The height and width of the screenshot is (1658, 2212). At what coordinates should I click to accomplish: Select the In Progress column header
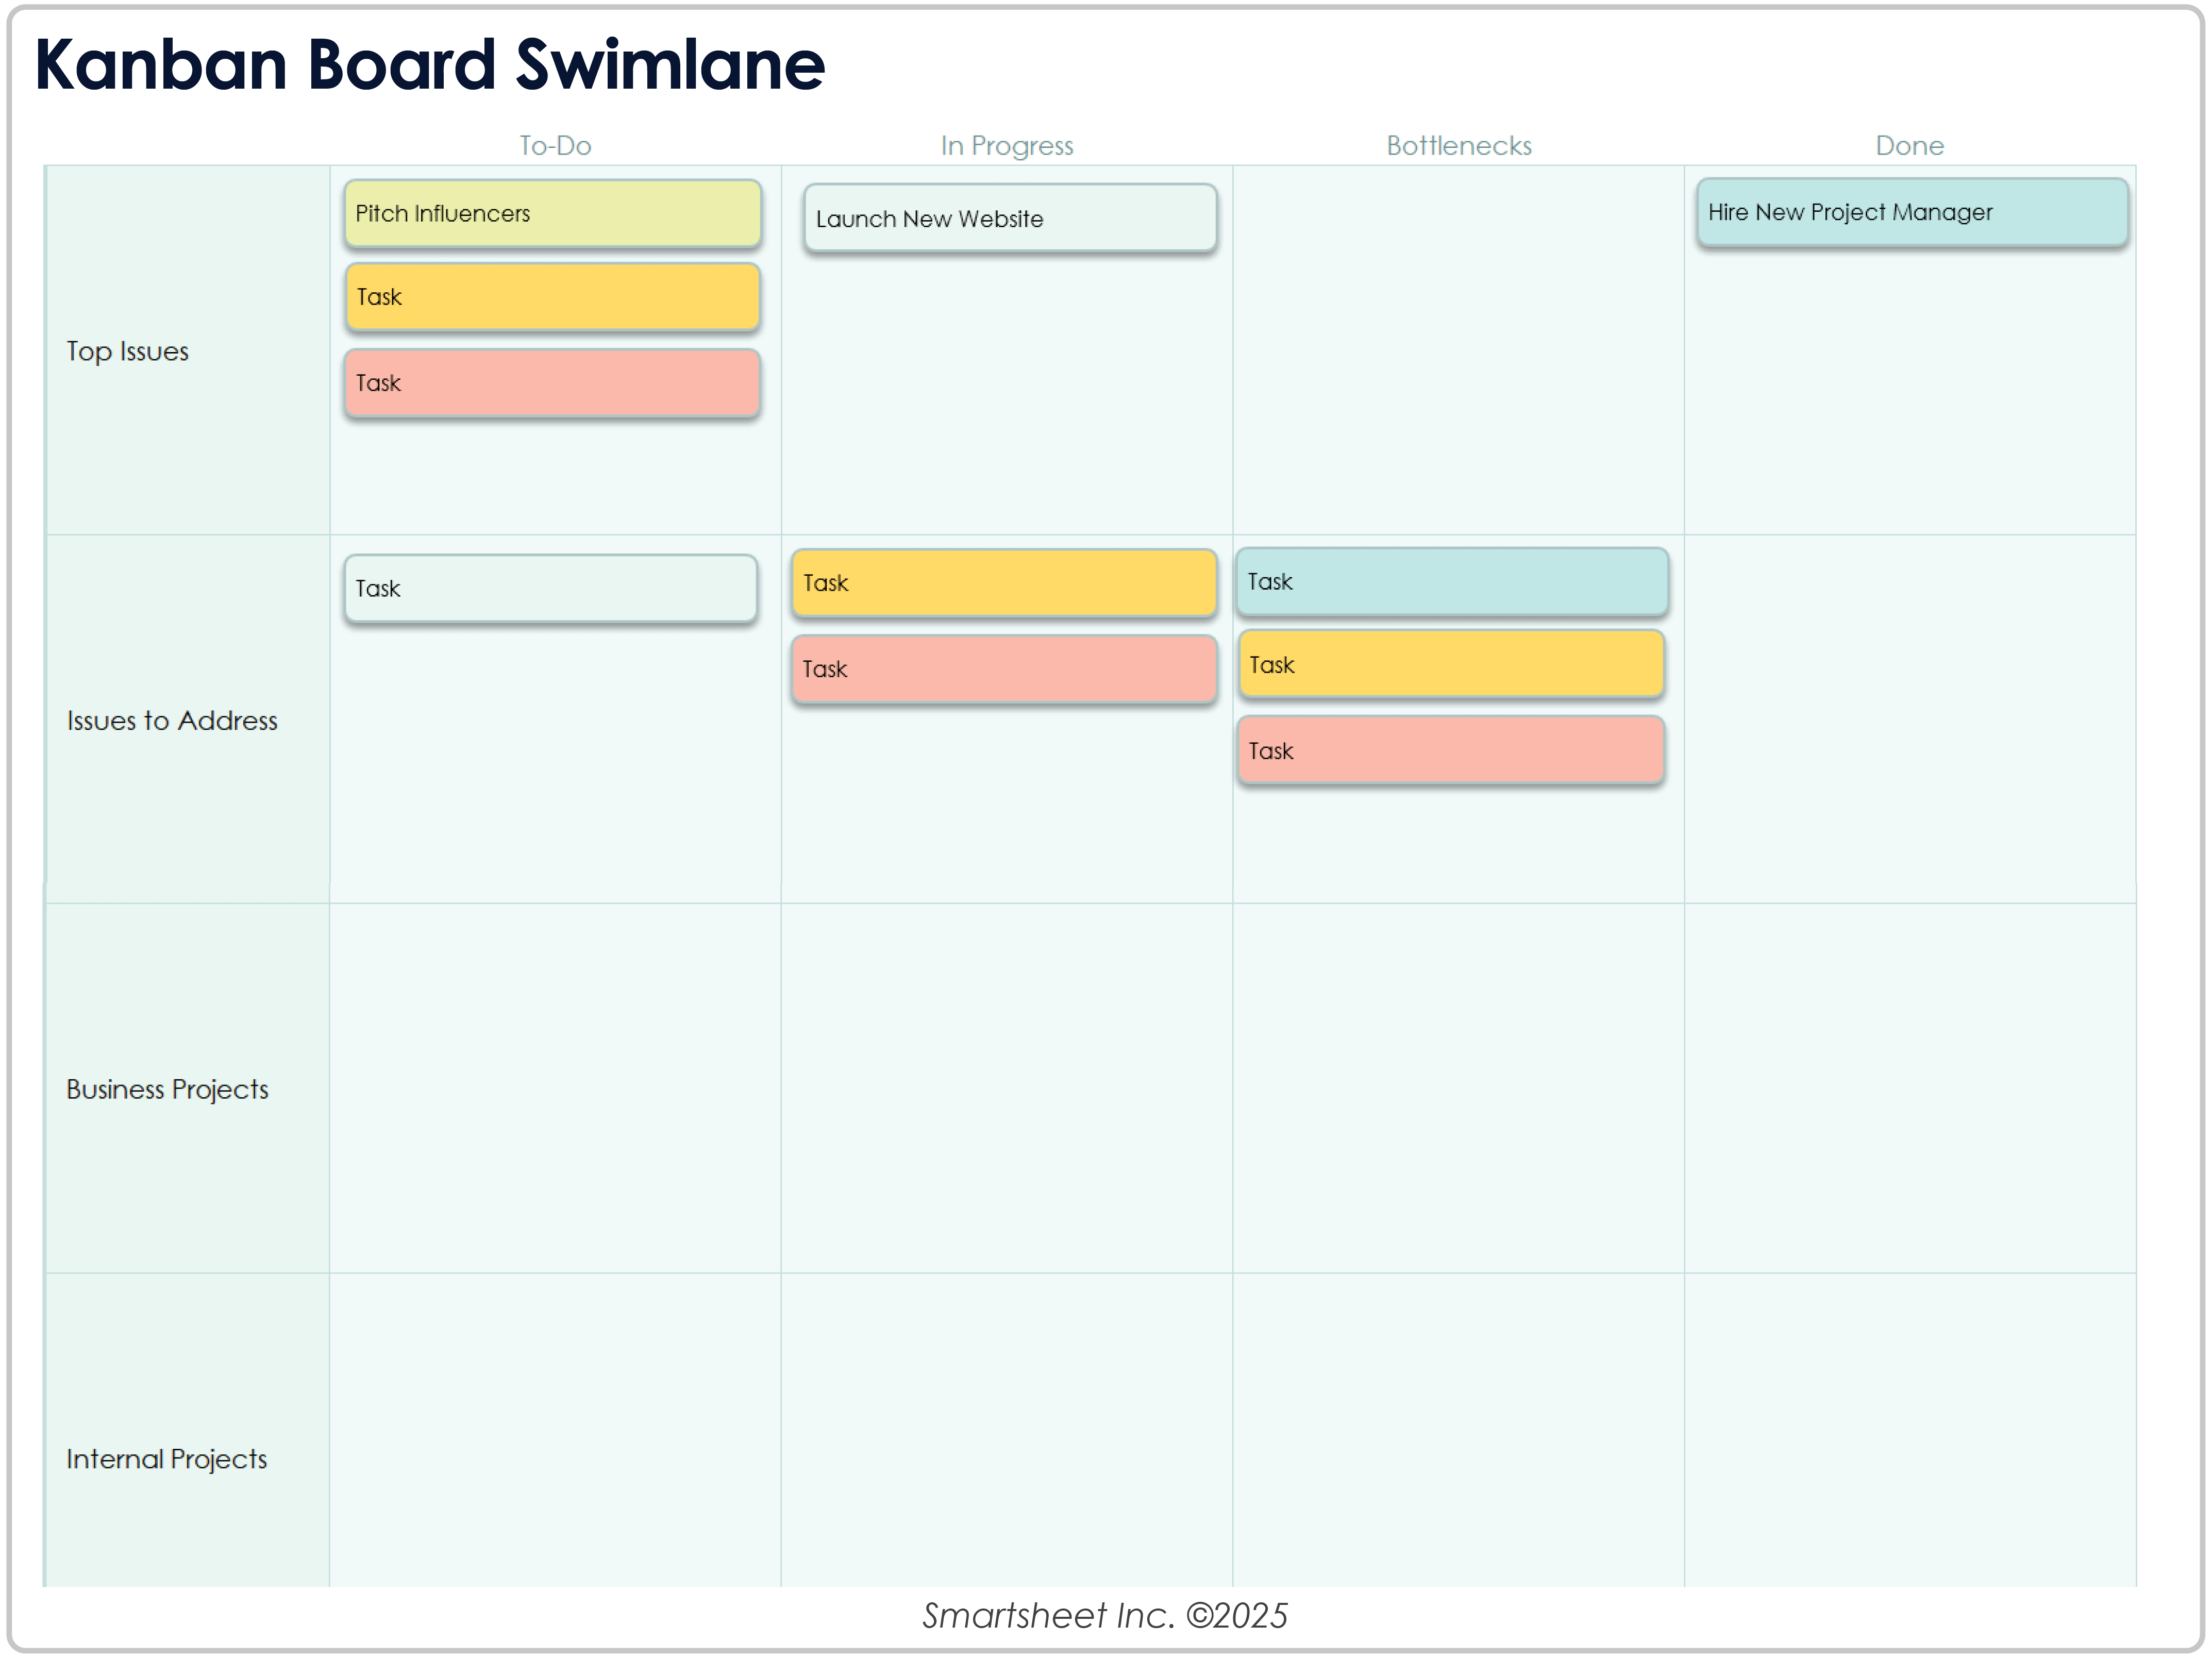1006,146
